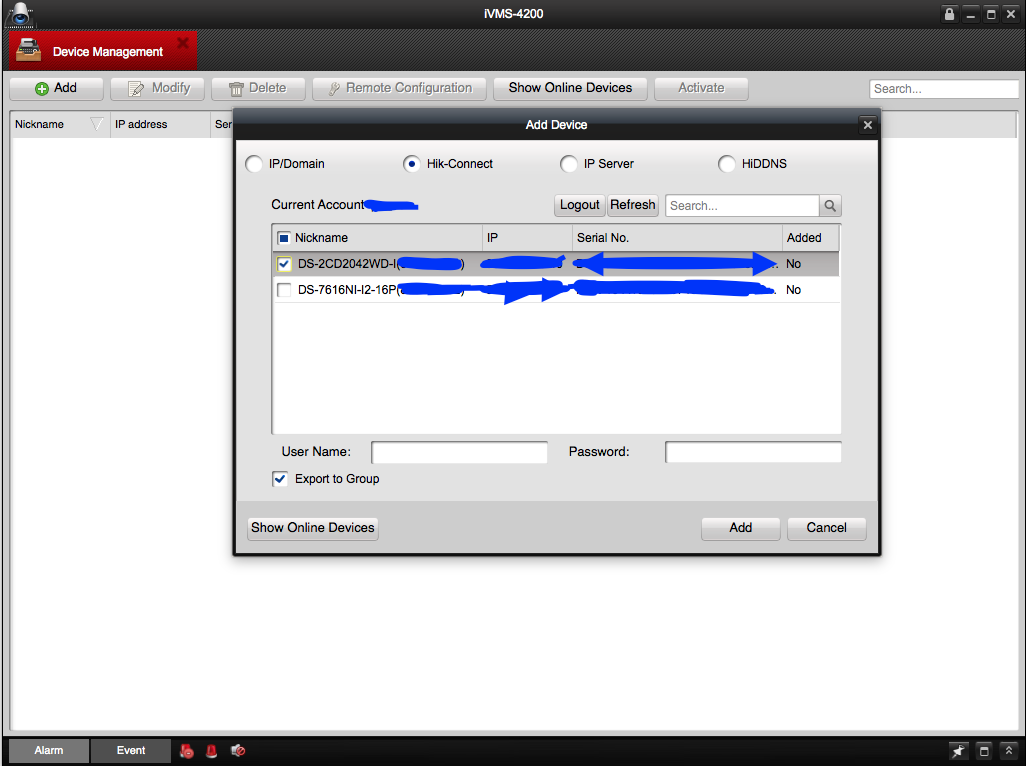Click the red alarm siren icon
Viewport: 1026px width, 766px height.
tap(211, 751)
